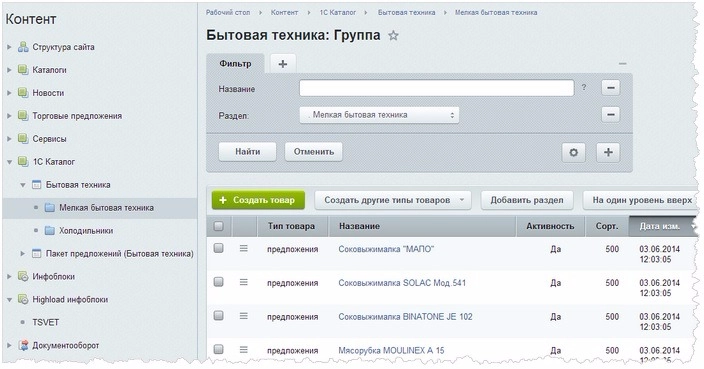Screen dimensions: 704x369
Task: Sort by the Сорт. column header
Action: pyautogui.click(x=607, y=226)
